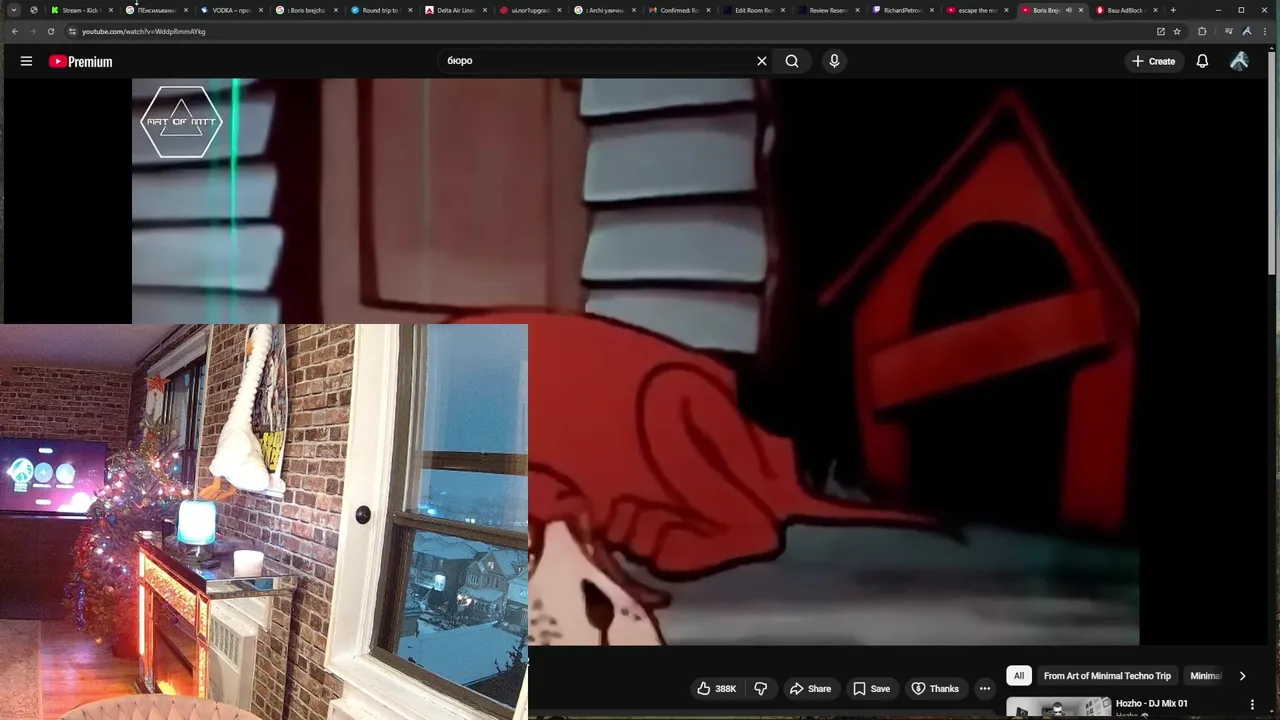Click the globe icon pinned tab
1280x720 pixels.
click(x=34, y=10)
